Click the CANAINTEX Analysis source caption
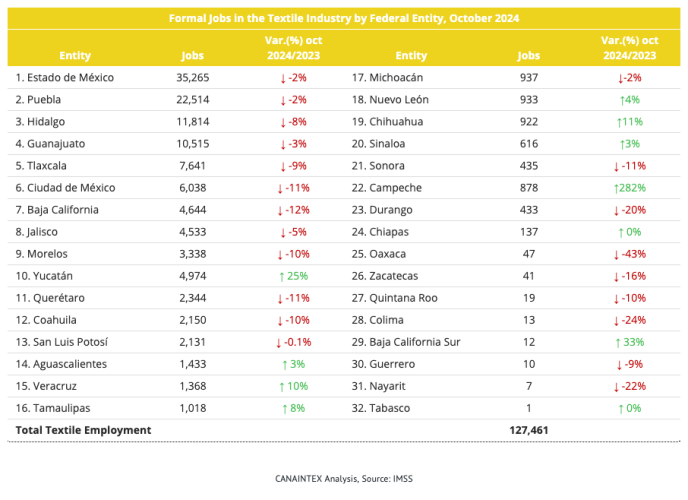This screenshot has height=500, width=688. tap(344, 479)
